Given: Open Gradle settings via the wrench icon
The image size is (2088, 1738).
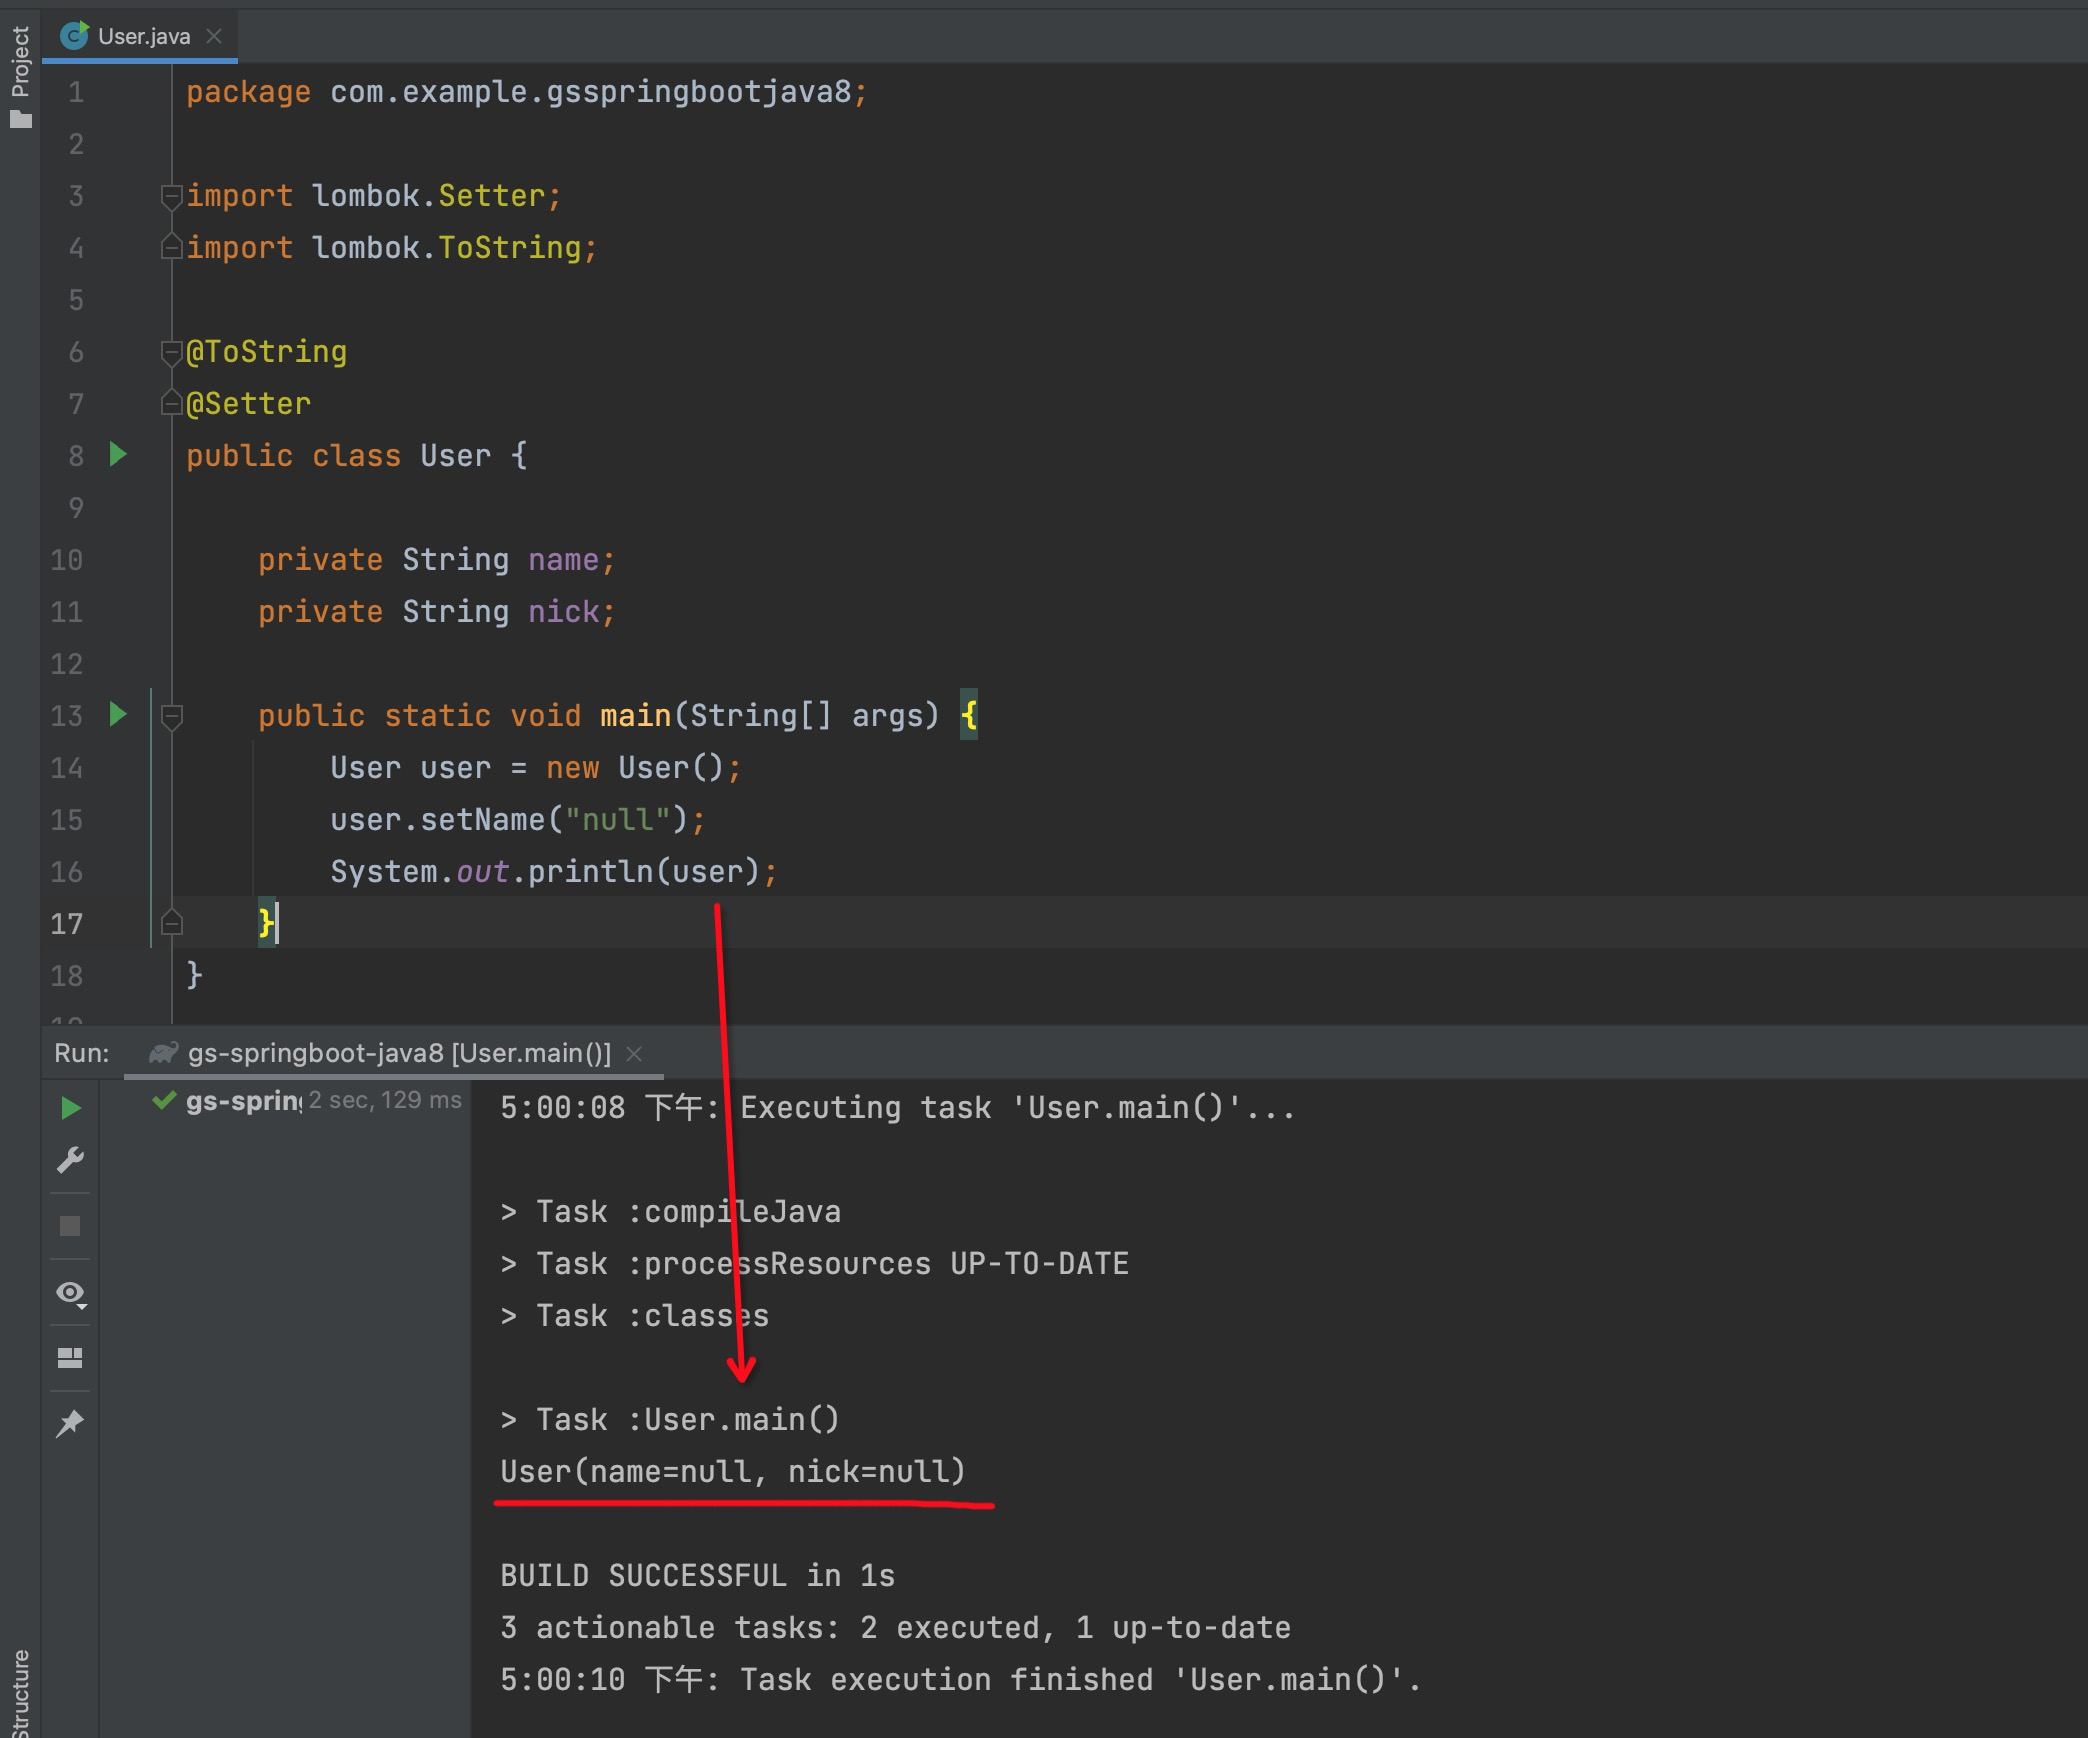Looking at the screenshot, I should pyautogui.click(x=70, y=1160).
